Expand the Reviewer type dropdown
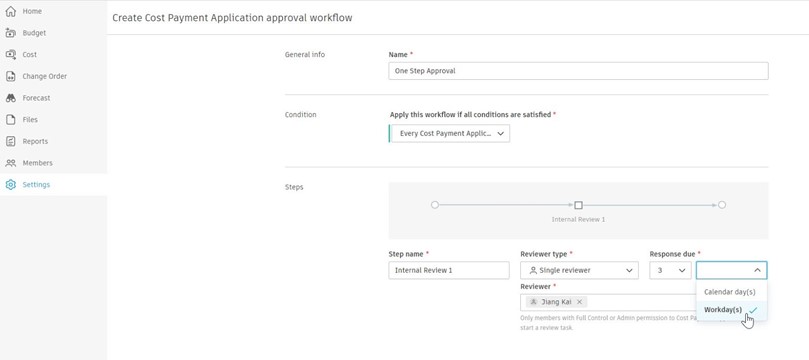Viewport: 809px width, 360px height. click(579, 270)
